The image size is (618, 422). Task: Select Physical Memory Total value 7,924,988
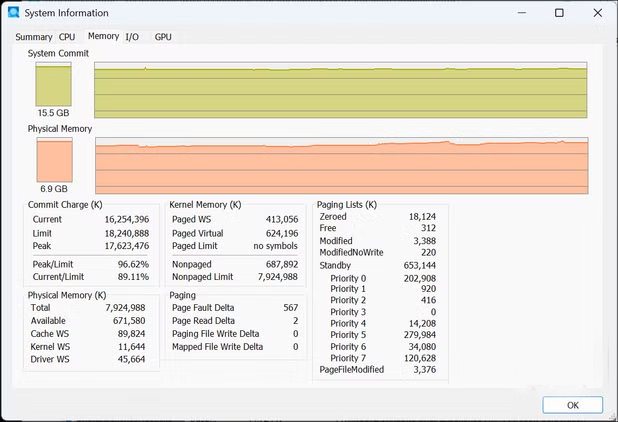tap(125, 308)
